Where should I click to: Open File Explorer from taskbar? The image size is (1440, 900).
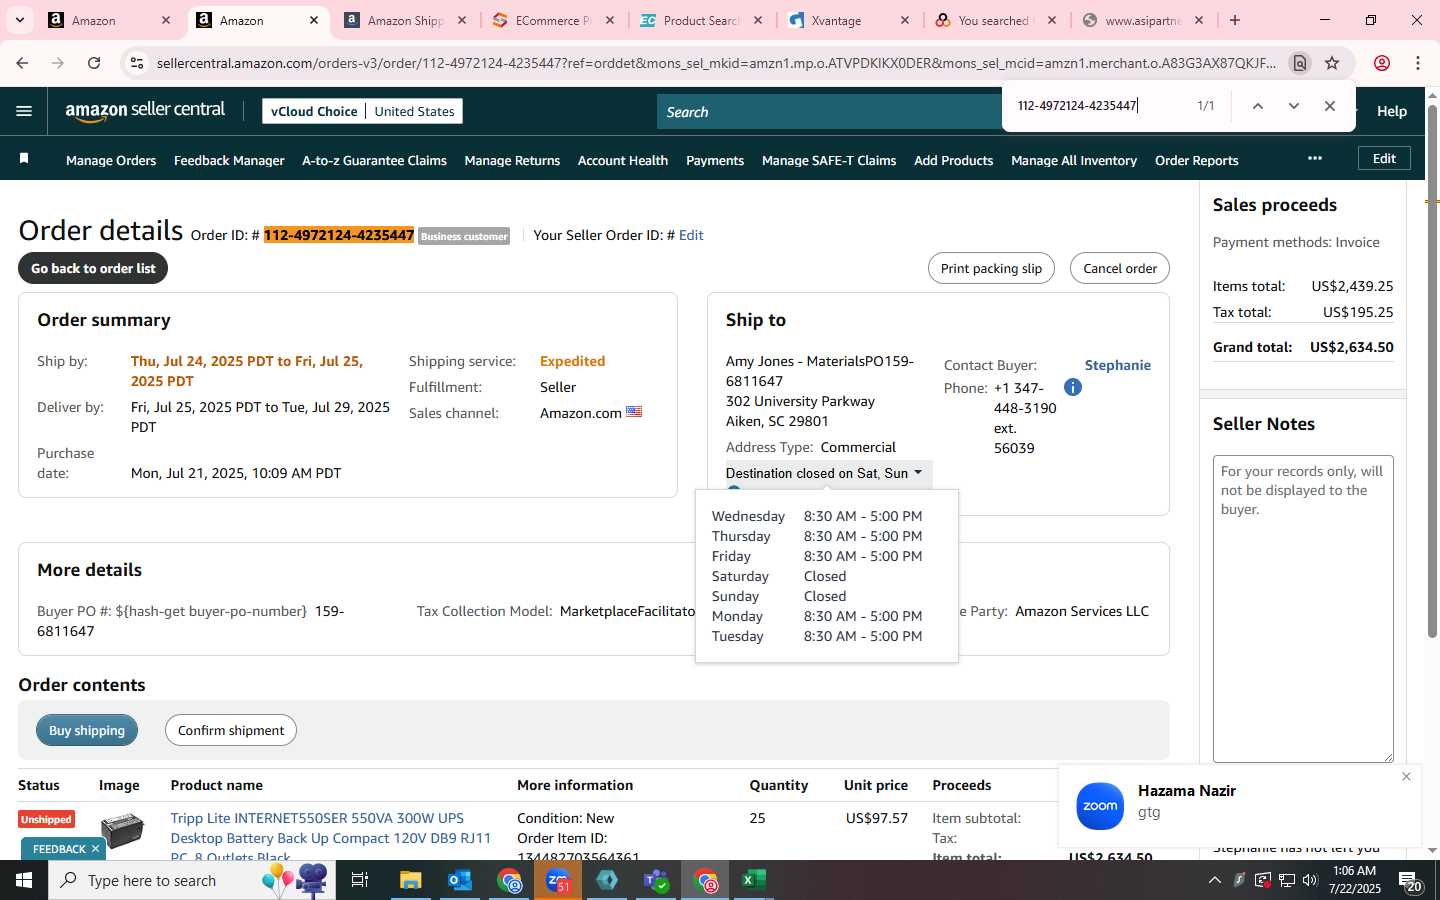411,880
